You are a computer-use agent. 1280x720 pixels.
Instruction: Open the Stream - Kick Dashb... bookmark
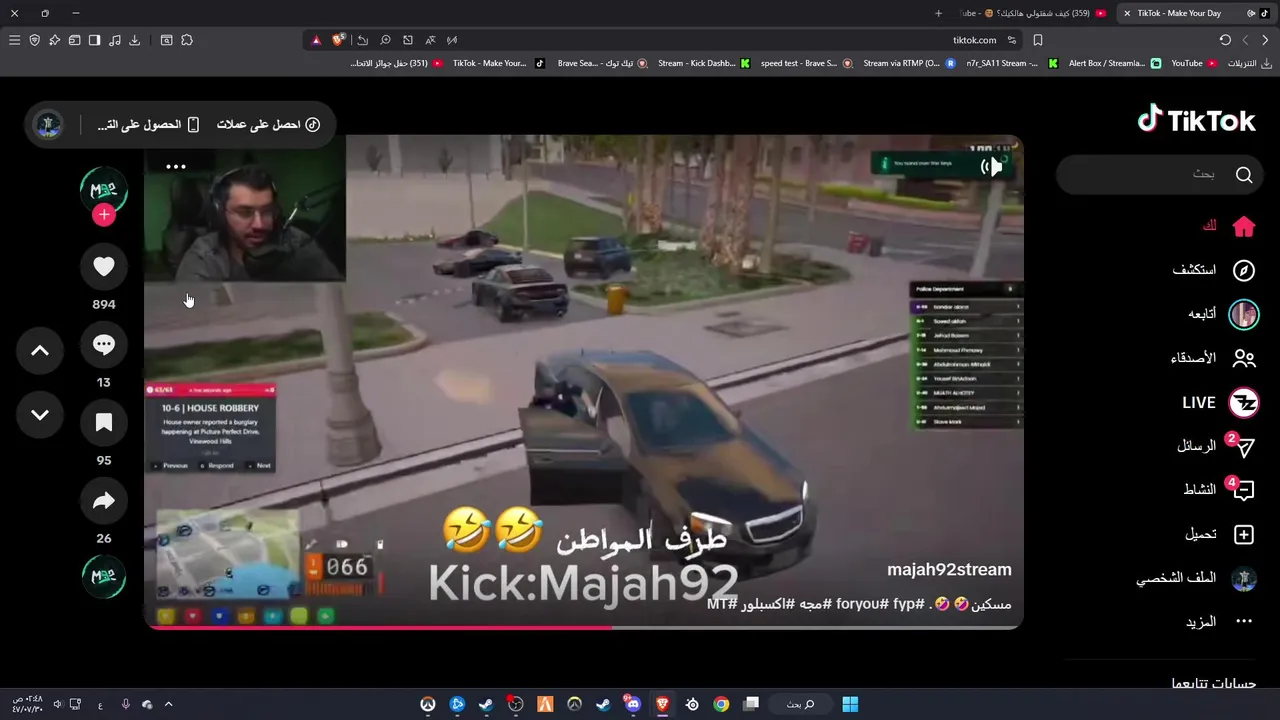(704, 63)
